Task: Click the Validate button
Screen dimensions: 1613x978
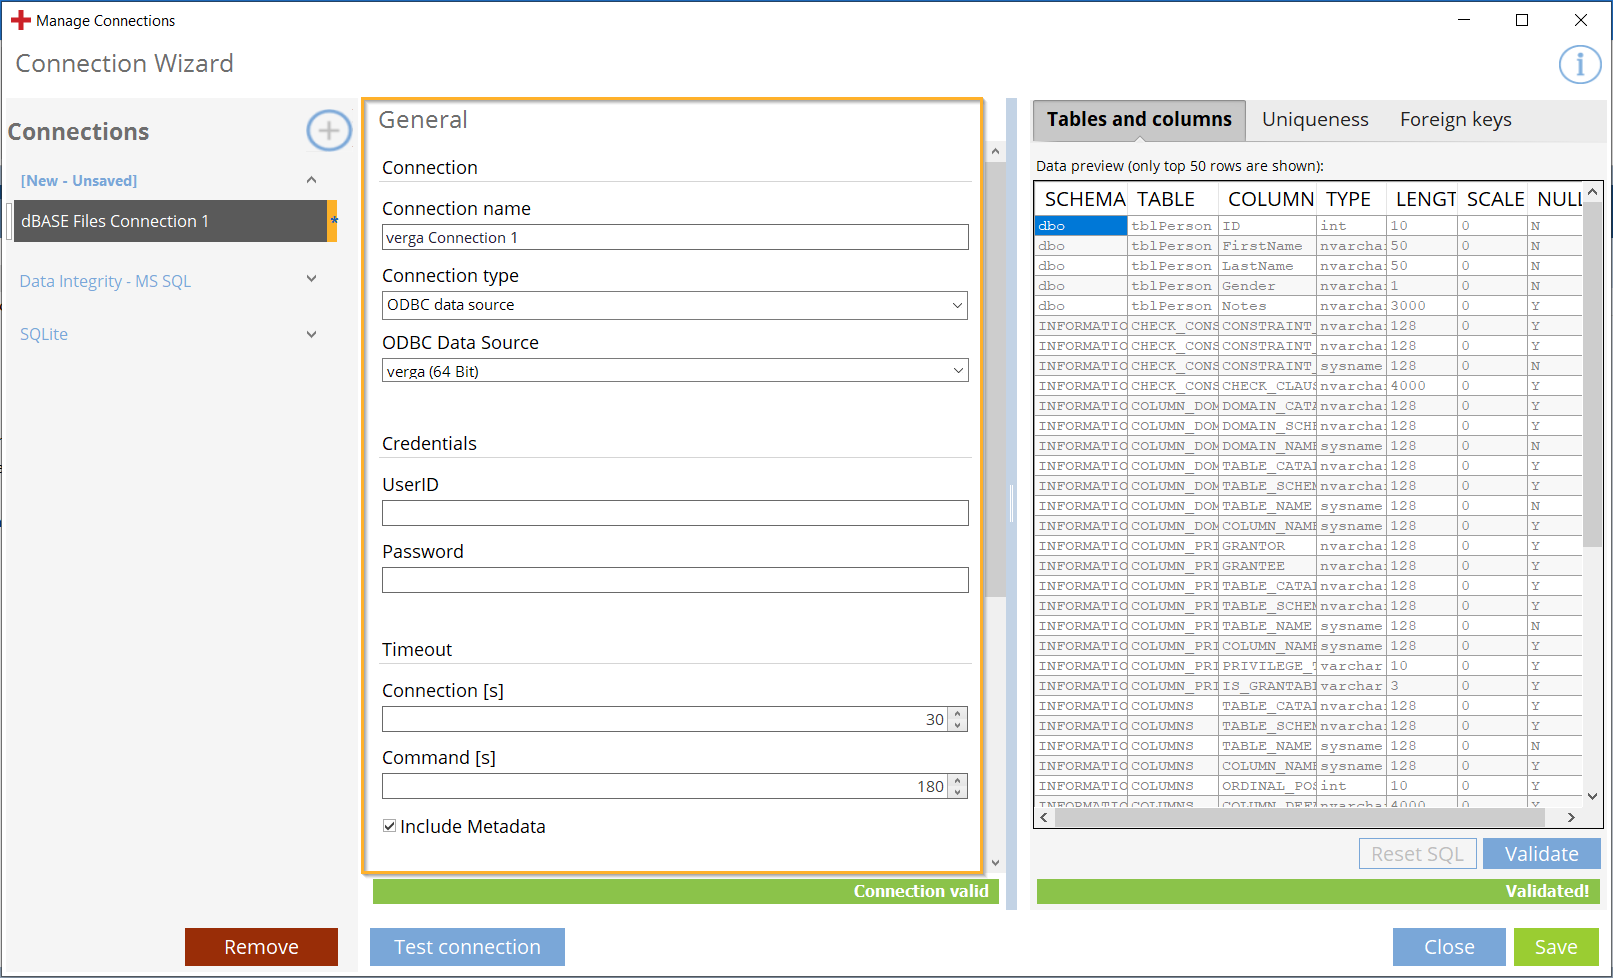Action: click(1540, 854)
